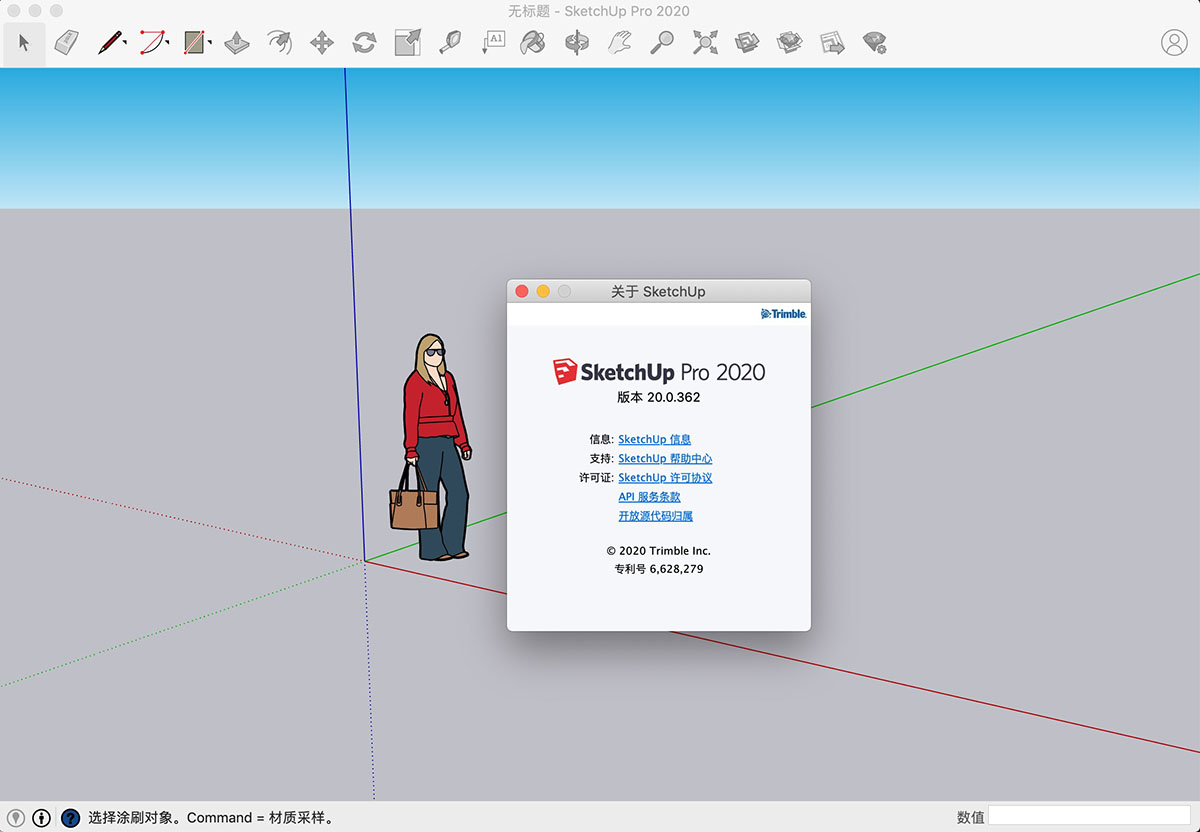Select the woman figure in the model

pos(431,446)
